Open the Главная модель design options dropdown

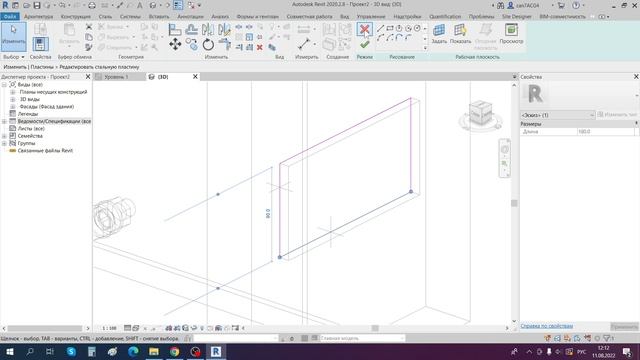point(362,338)
